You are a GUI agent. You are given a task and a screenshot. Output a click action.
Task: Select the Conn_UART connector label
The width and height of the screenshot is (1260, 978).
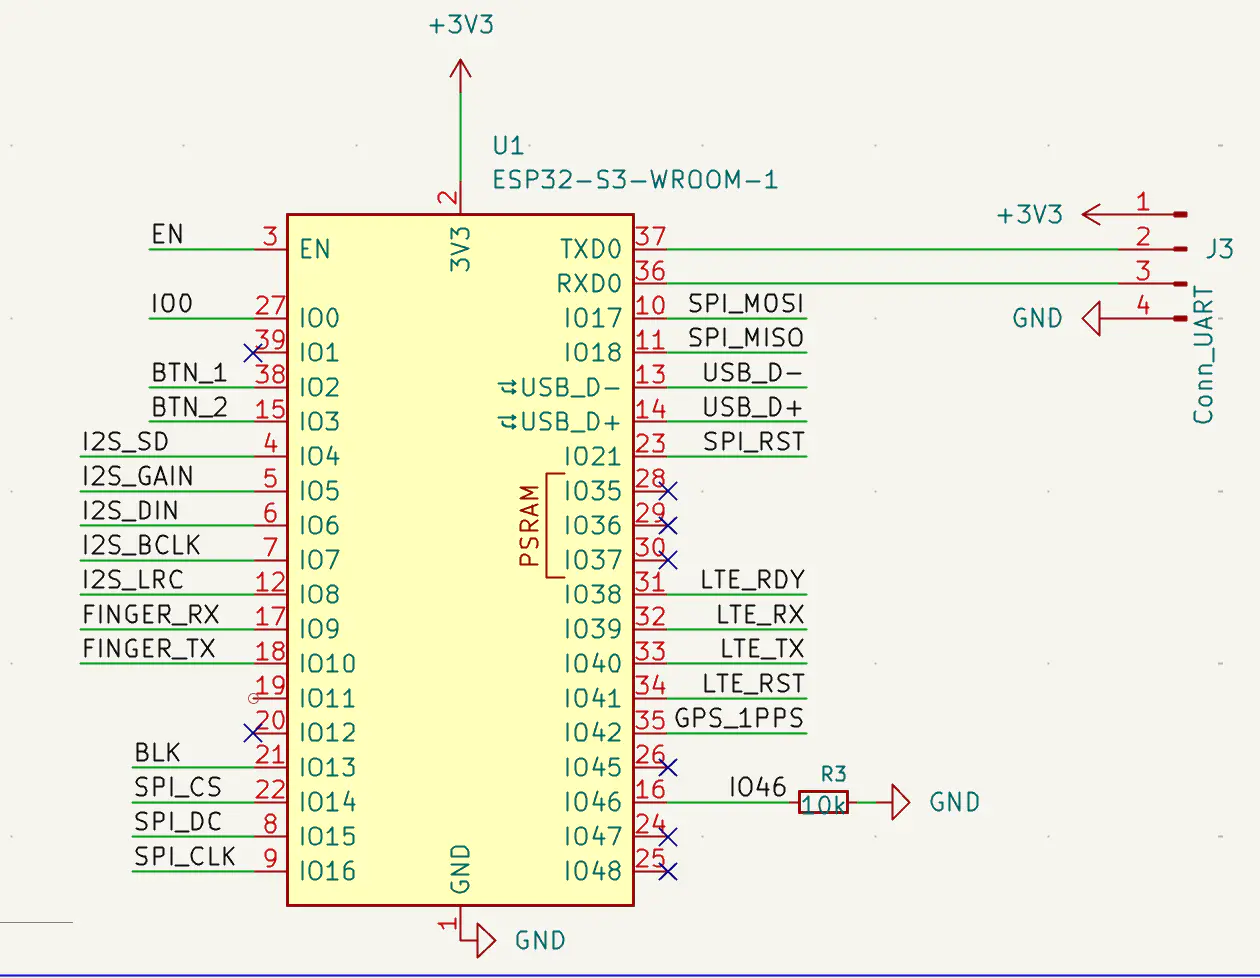point(1204,355)
